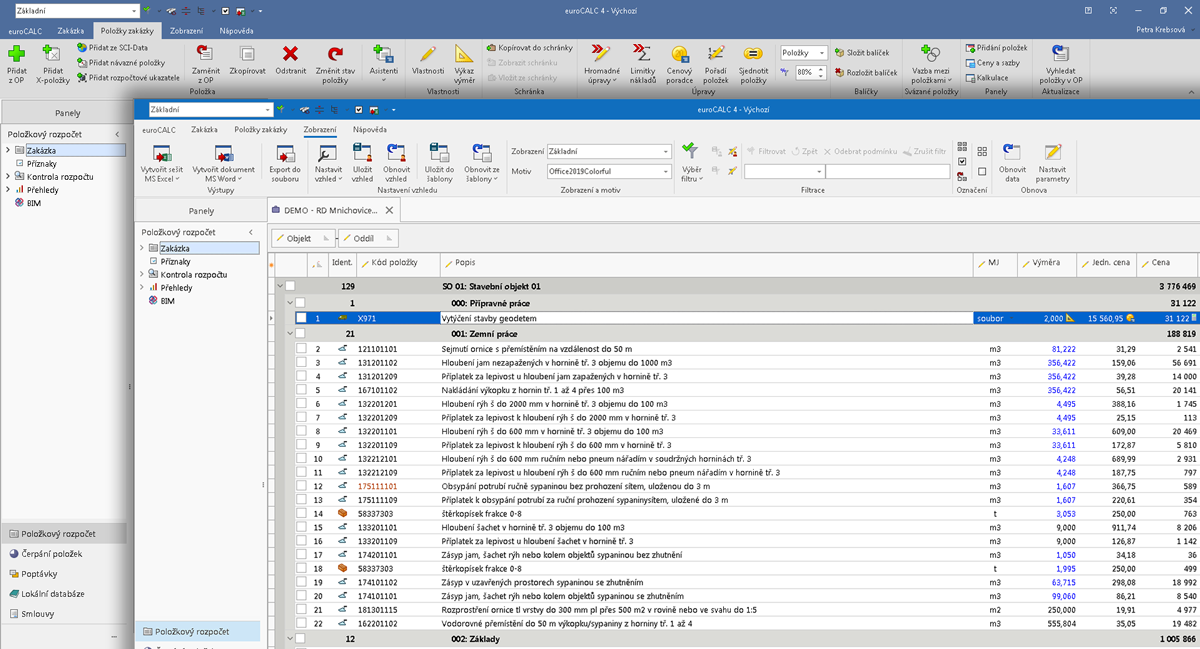The height and width of the screenshot is (649, 1200).
Task: Open Motiv combo box Office2019Colorful
Action: 608,172
